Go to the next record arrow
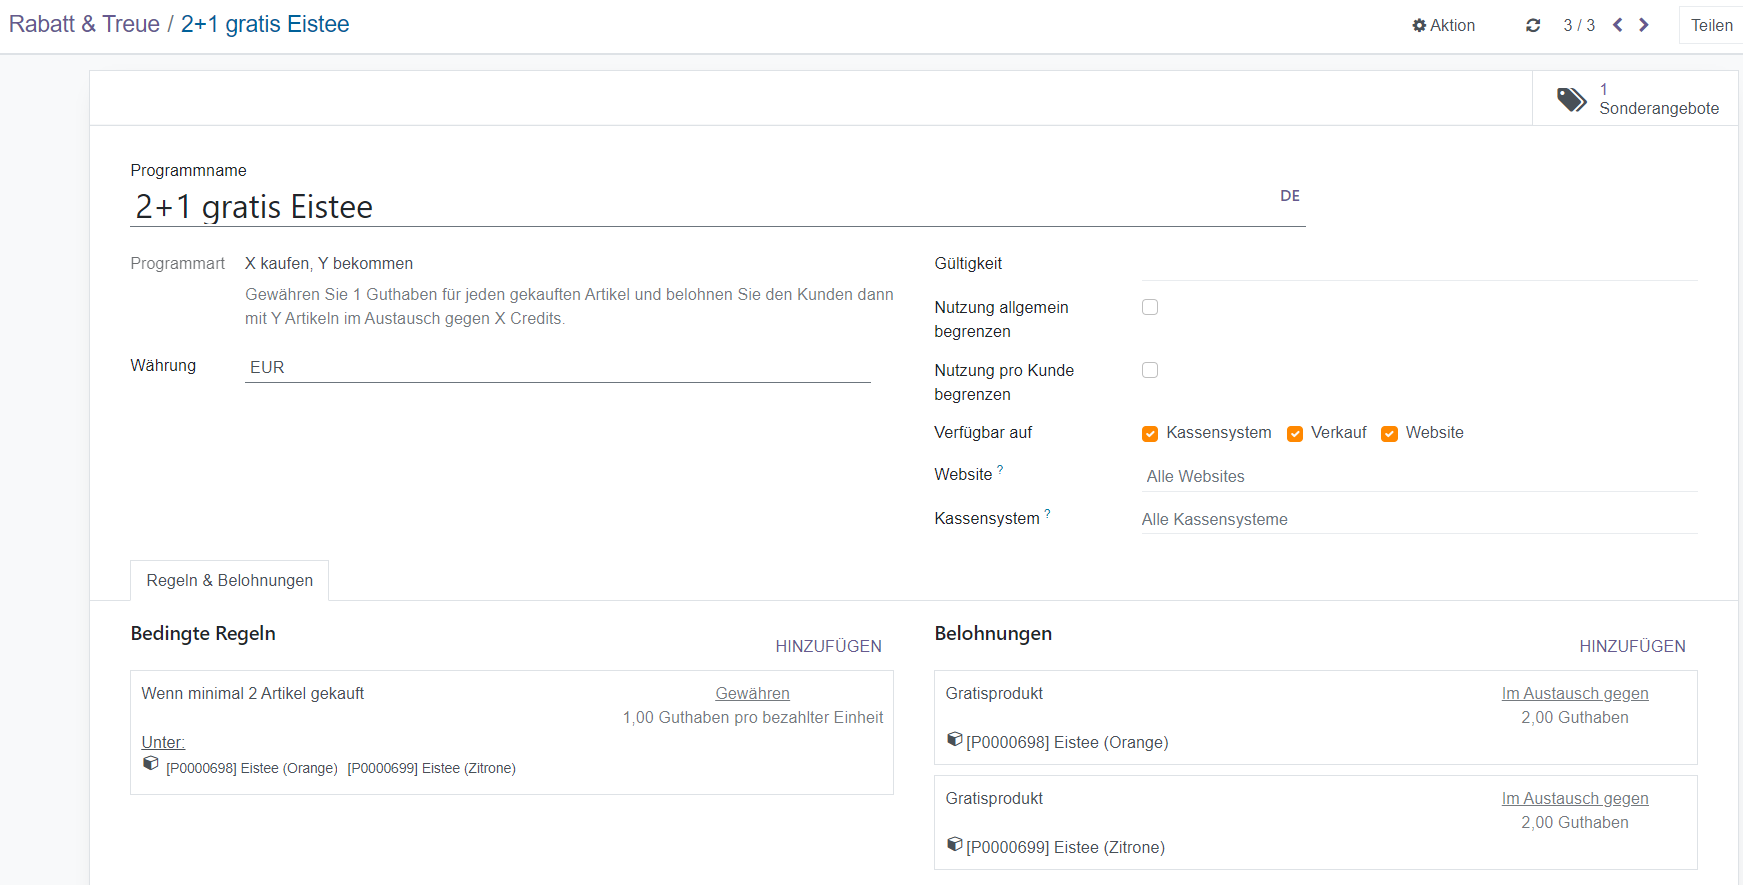1743x885 pixels. tap(1644, 25)
